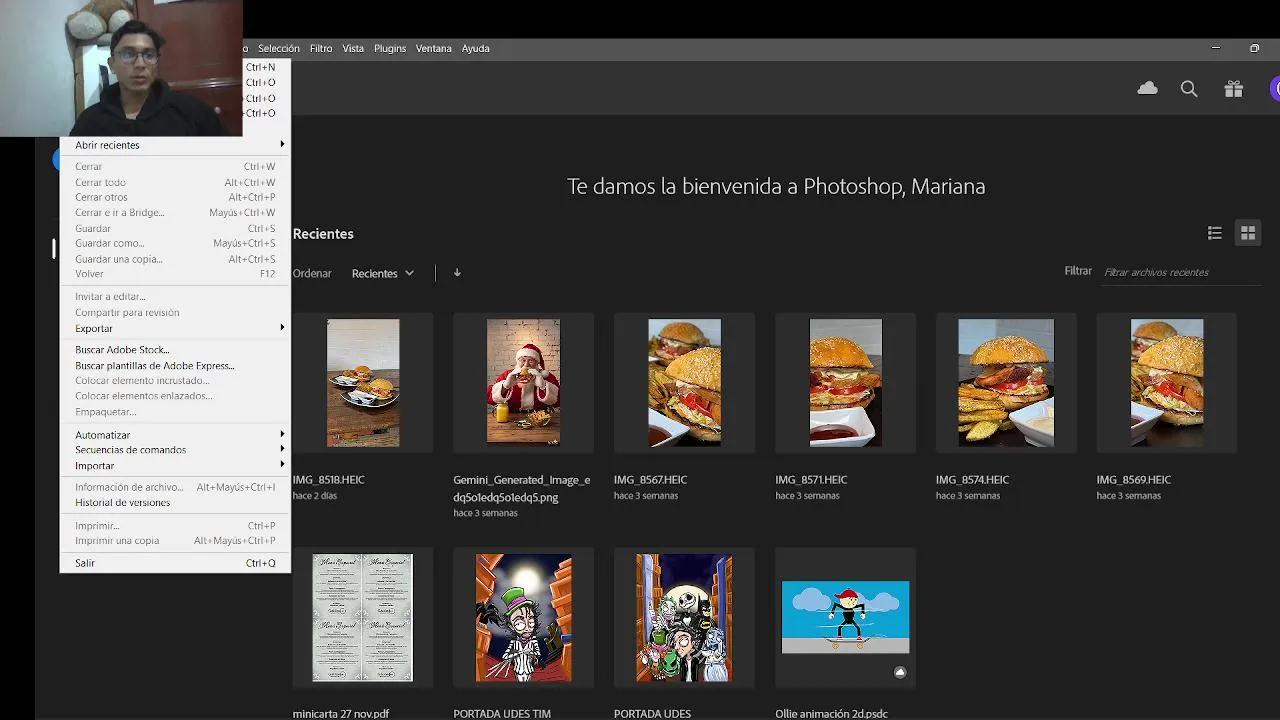Switch recent files to list view
The height and width of the screenshot is (720, 1280).
click(x=1214, y=233)
